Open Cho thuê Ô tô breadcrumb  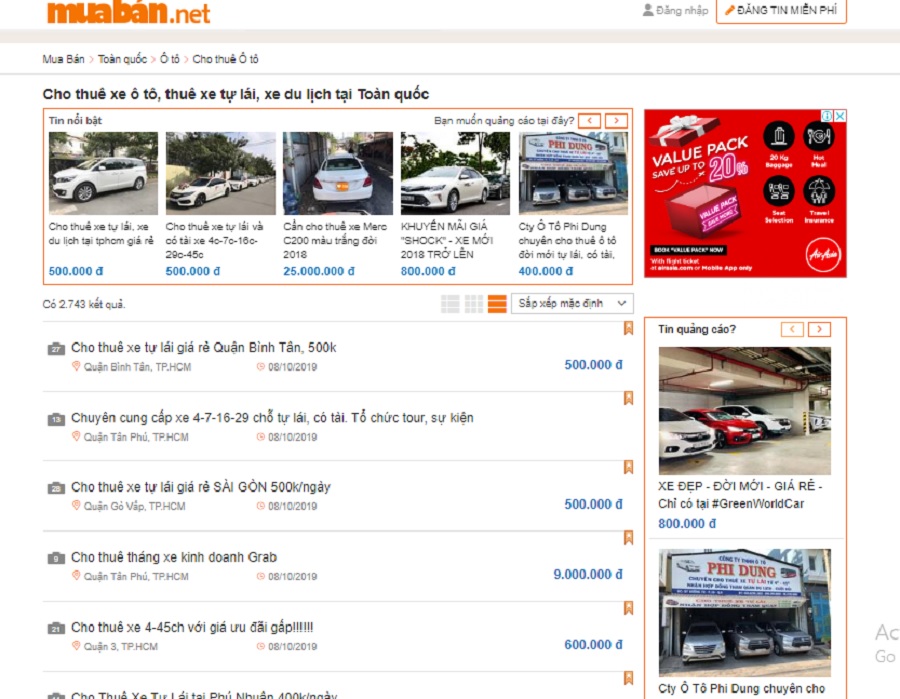(x=225, y=59)
